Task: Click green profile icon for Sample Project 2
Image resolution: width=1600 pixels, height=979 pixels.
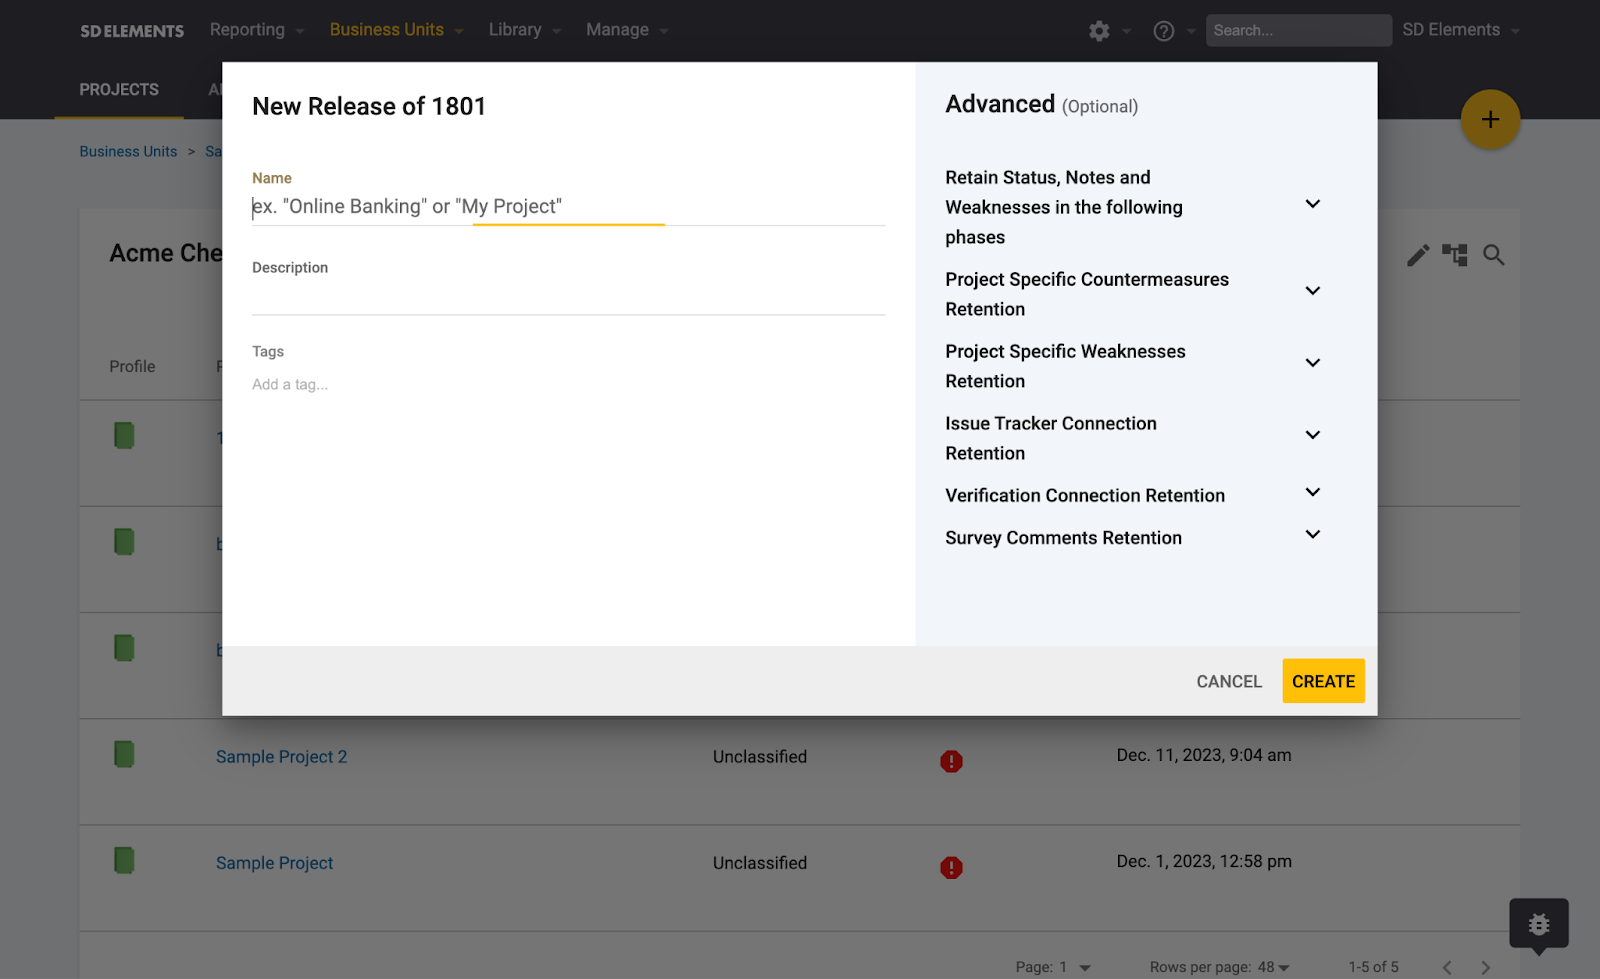Action: 124,754
